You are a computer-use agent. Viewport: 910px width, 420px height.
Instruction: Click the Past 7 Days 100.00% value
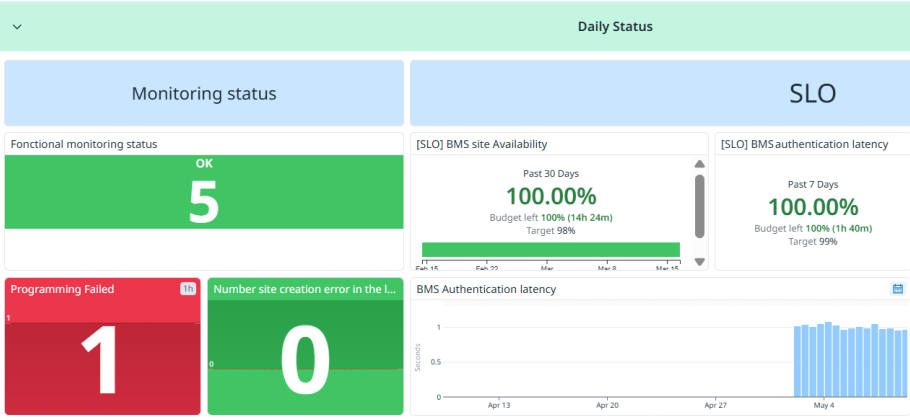812,207
